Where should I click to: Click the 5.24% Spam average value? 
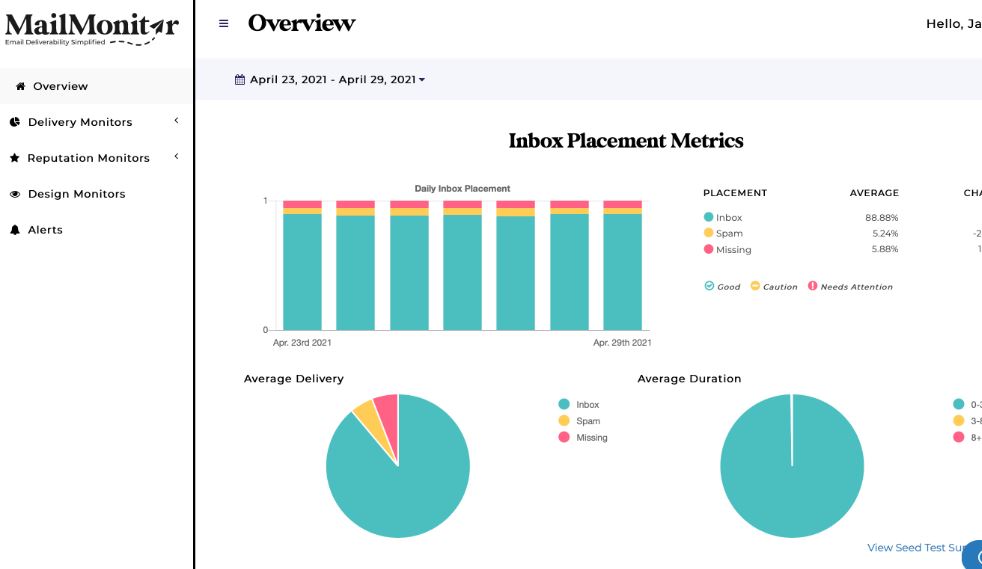point(885,233)
